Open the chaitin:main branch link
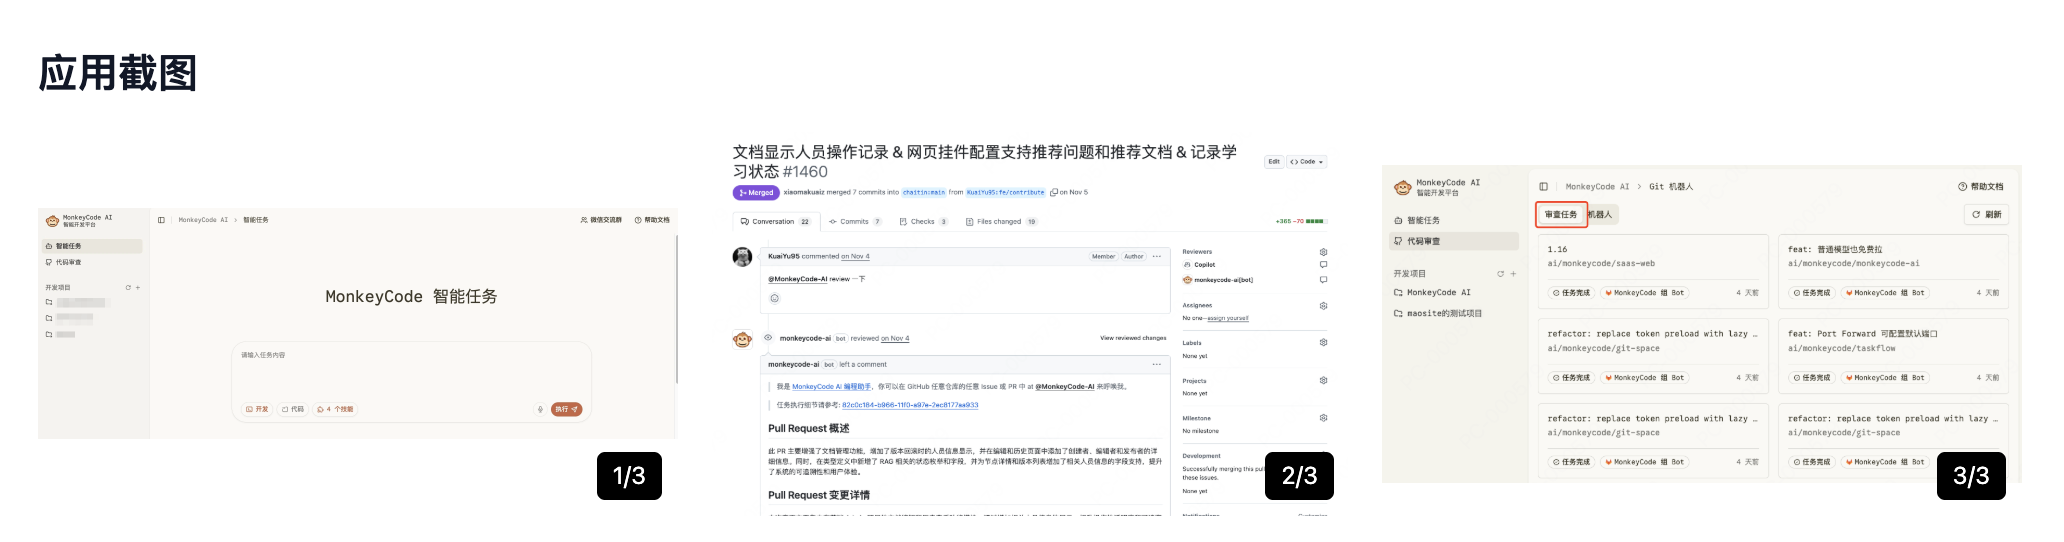Screen dimensions: 2064x542 pyautogui.click(x=923, y=192)
